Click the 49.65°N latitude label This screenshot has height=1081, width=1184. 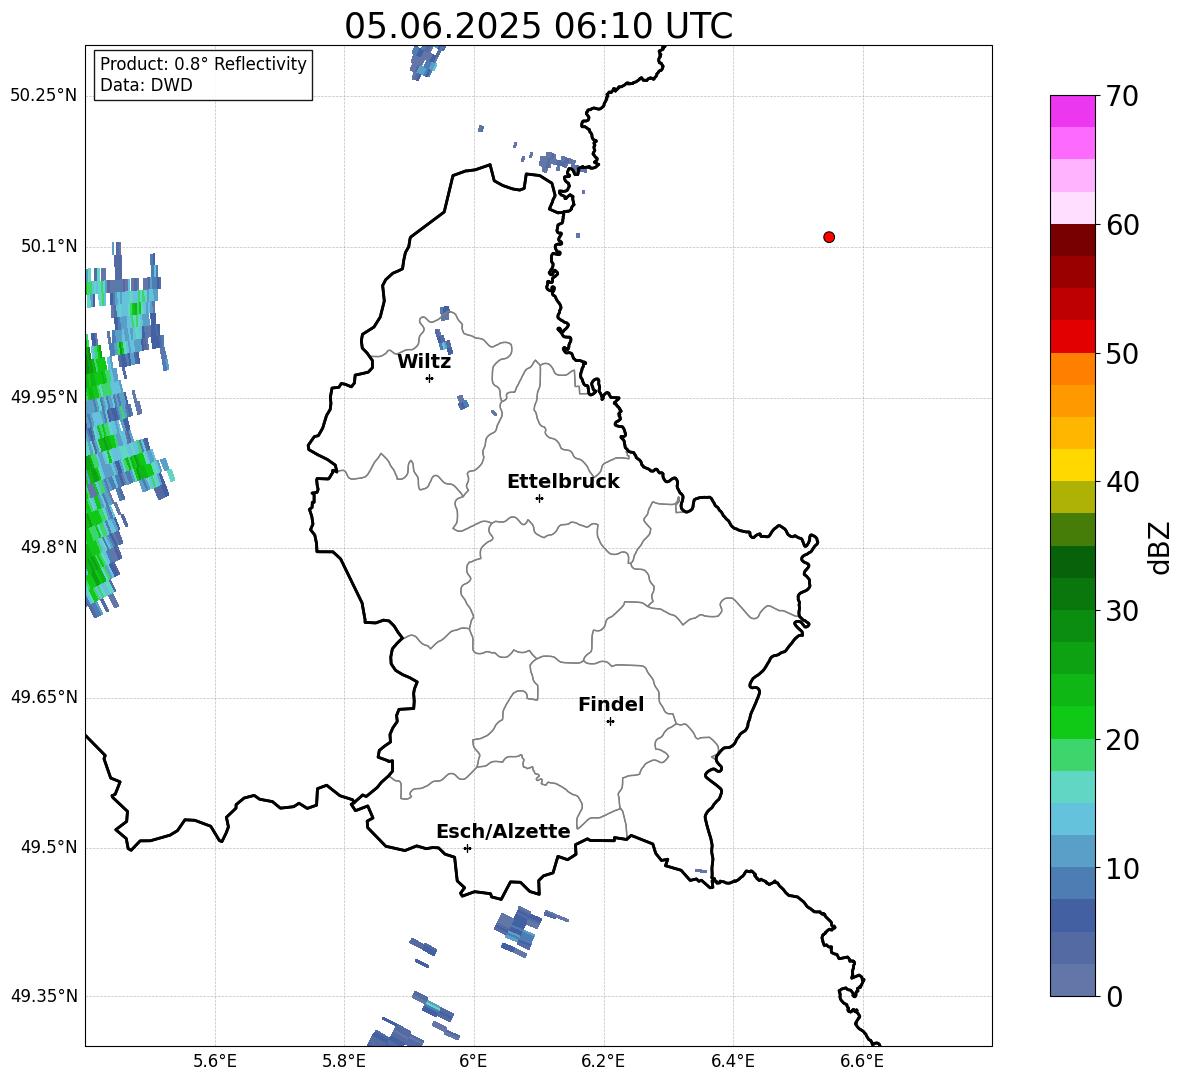click(44, 696)
